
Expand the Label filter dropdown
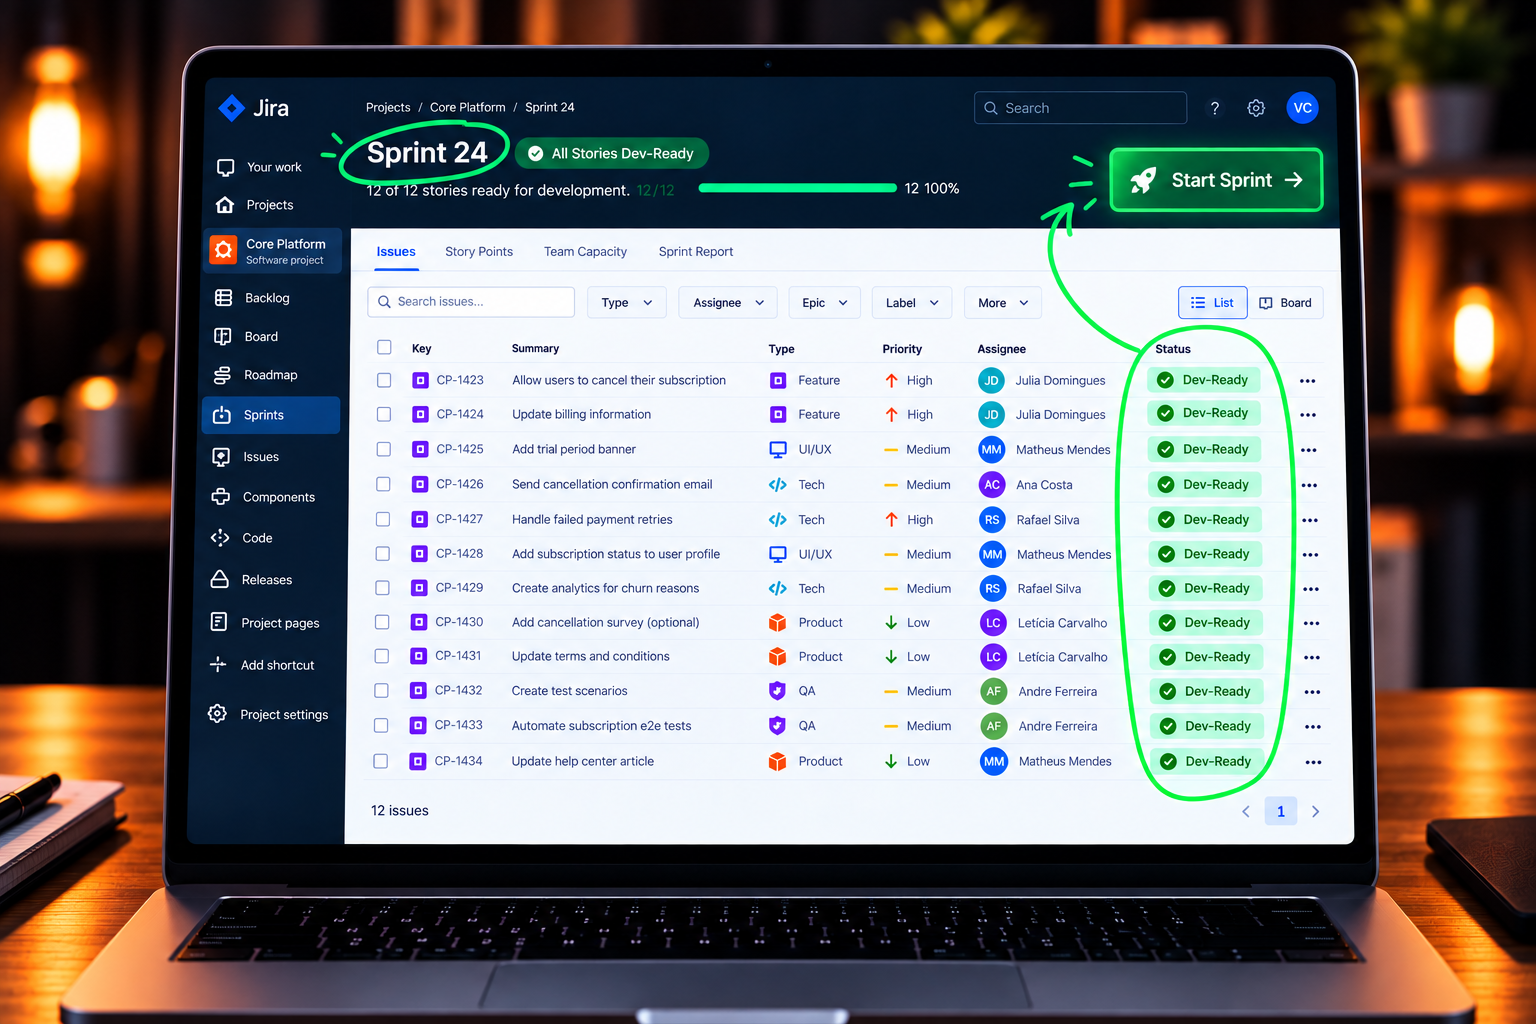click(x=912, y=303)
